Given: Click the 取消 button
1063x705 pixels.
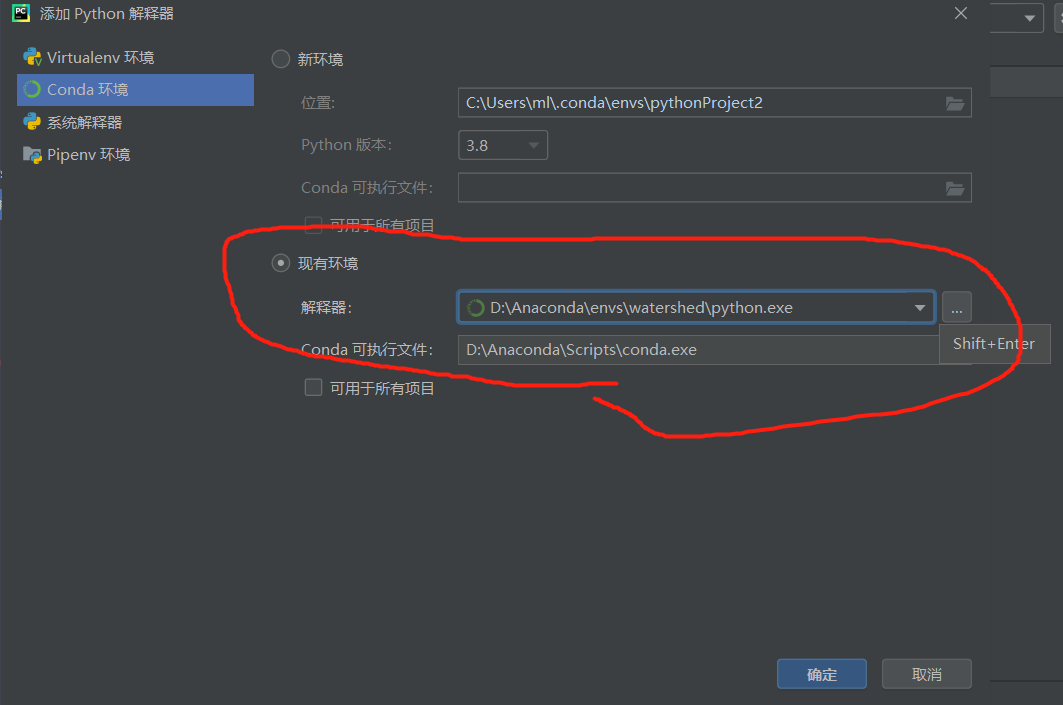Looking at the screenshot, I should (927, 674).
